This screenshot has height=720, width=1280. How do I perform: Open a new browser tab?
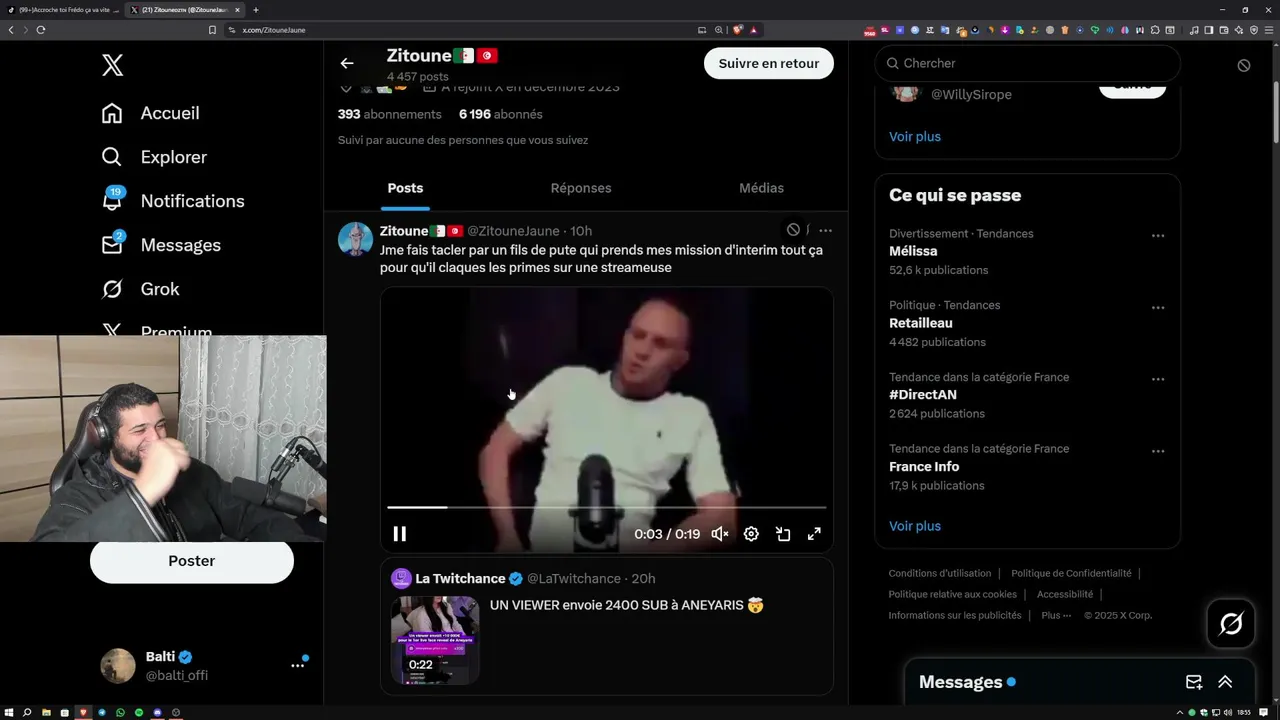coord(256,10)
